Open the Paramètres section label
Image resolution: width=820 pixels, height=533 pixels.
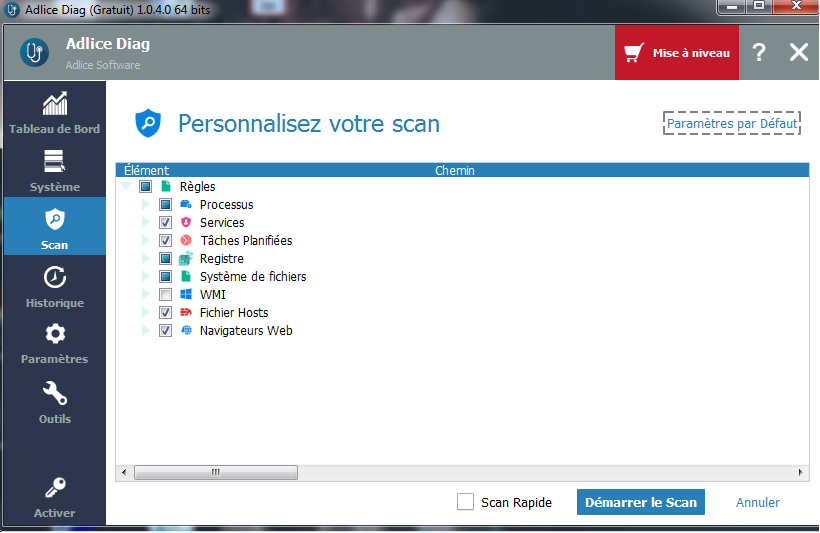[54, 359]
